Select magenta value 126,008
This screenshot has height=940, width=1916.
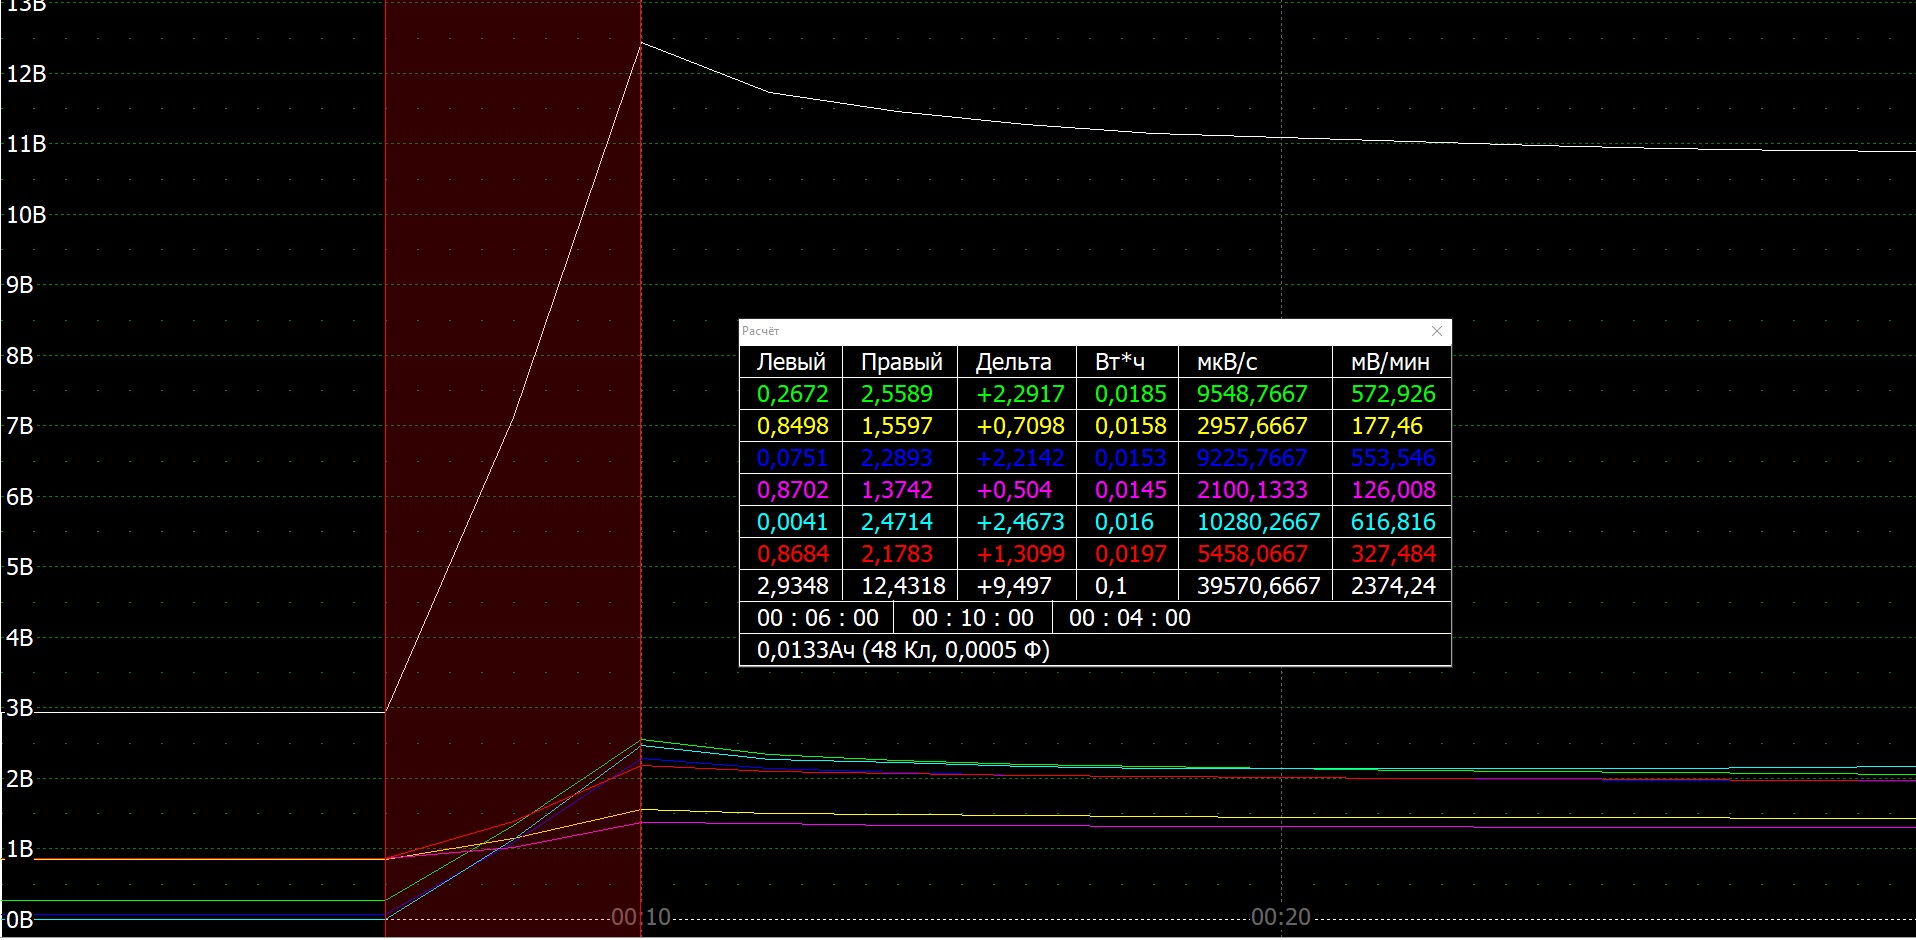point(1393,490)
